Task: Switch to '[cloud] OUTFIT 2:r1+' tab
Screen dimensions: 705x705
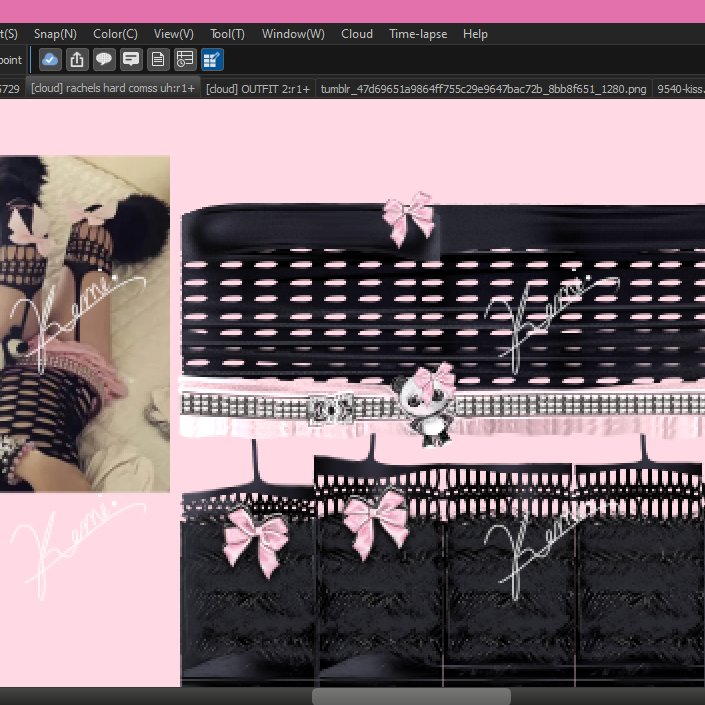Action: (258, 89)
